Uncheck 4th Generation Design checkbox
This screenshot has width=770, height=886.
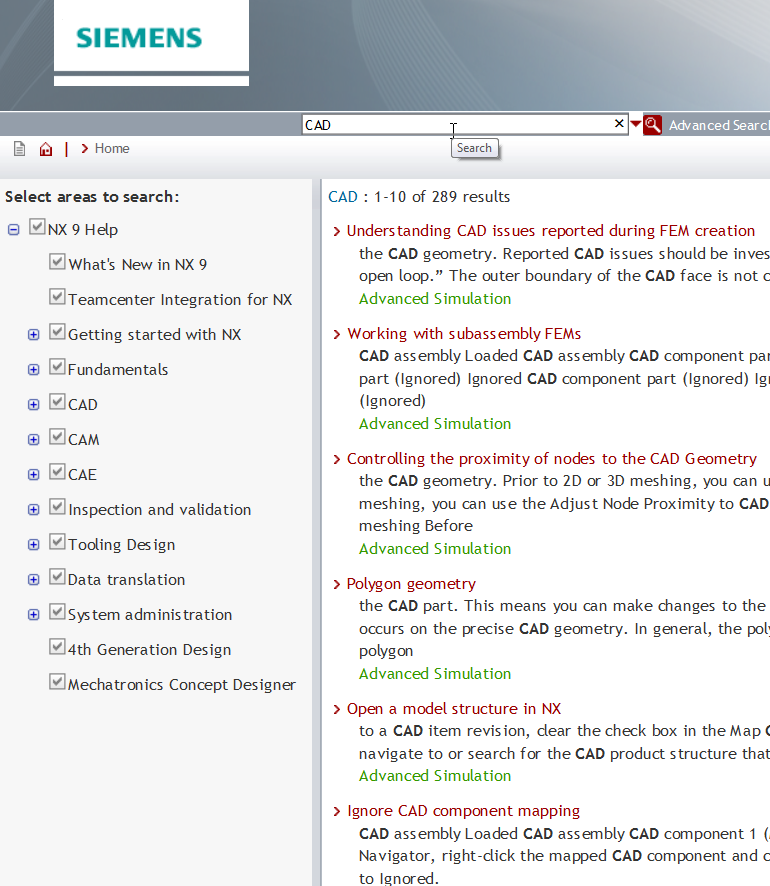tap(57, 647)
